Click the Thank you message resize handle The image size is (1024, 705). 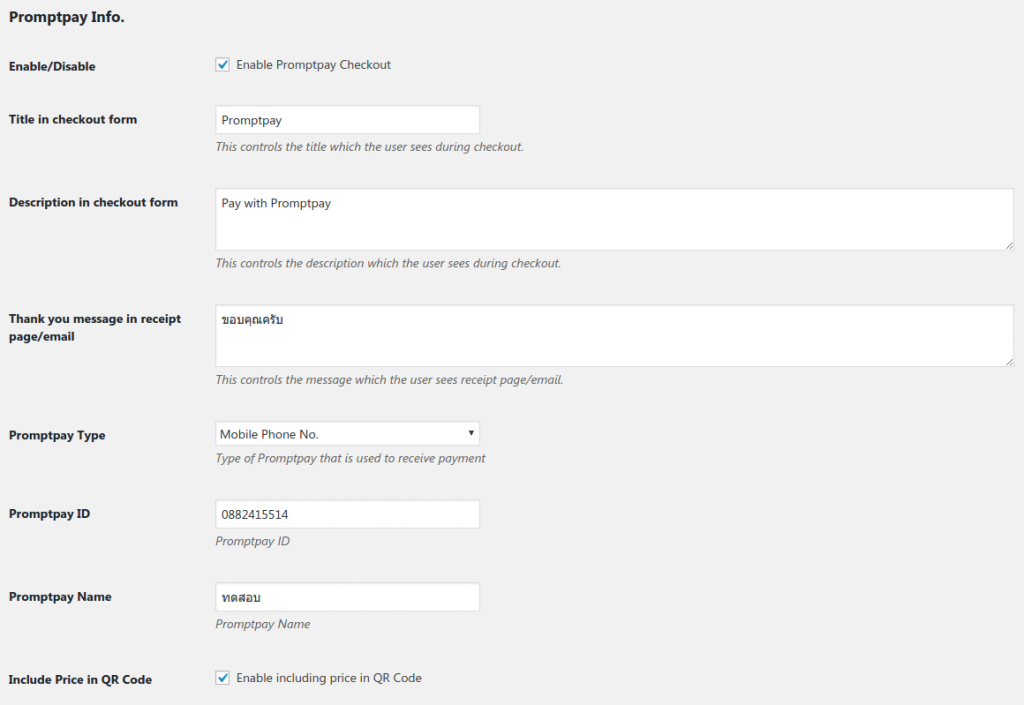tap(1009, 362)
